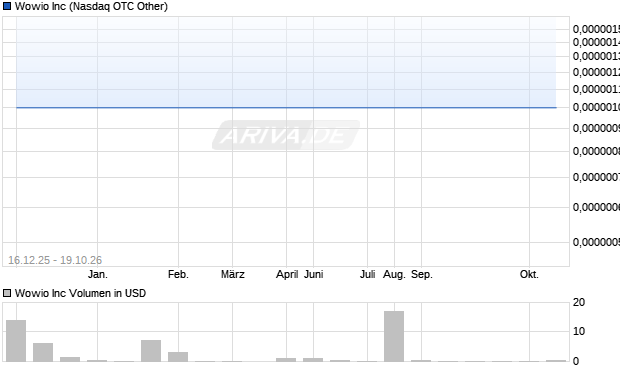Click the tallest volume bar near Aug.
Screen dimensions: 620x371
coord(394,336)
